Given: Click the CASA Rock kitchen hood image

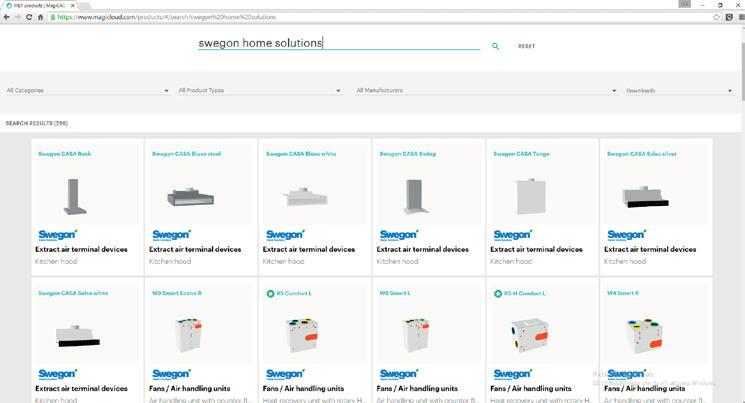Looking at the screenshot, I should pyautogui.click(x=75, y=197).
